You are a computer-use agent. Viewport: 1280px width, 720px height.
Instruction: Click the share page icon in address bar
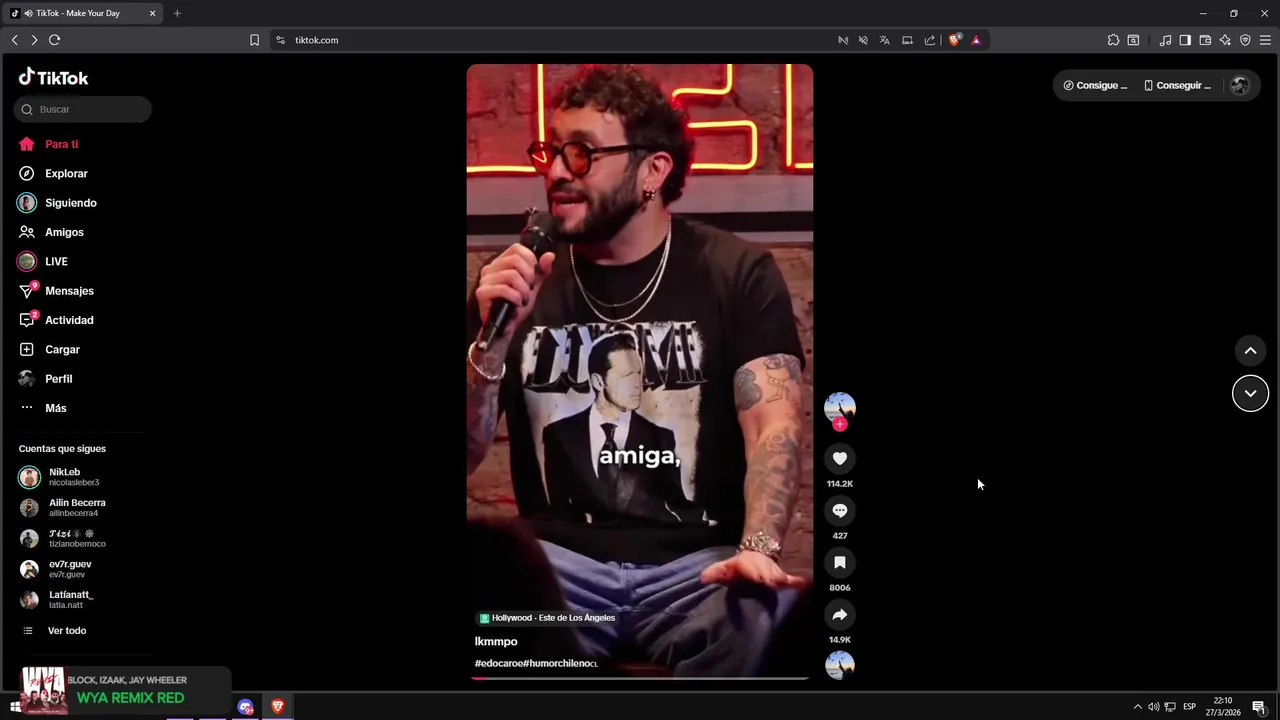(x=930, y=40)
